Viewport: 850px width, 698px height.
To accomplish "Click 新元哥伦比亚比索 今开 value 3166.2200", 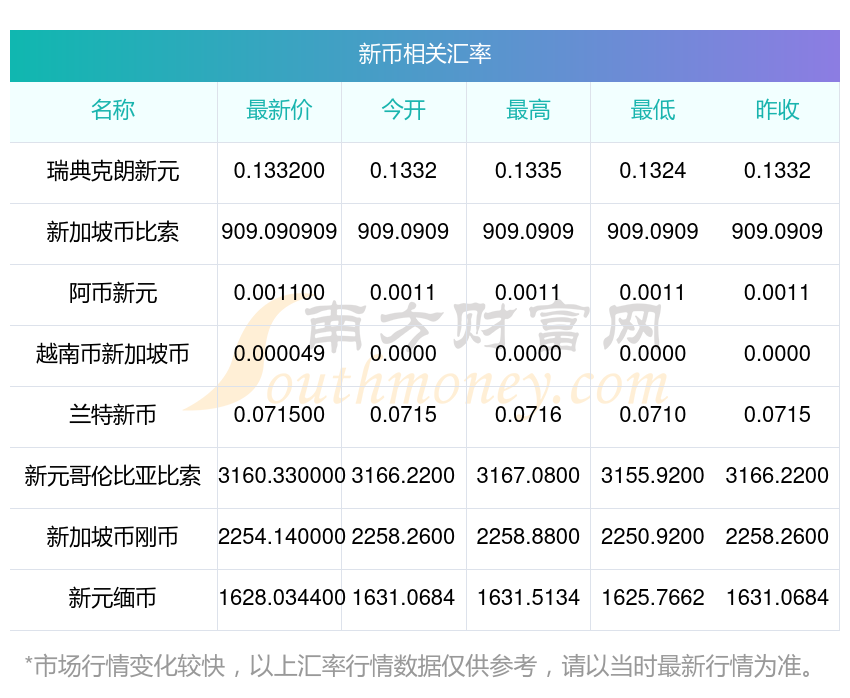I will pyautogui.click(x=403, y=476).
